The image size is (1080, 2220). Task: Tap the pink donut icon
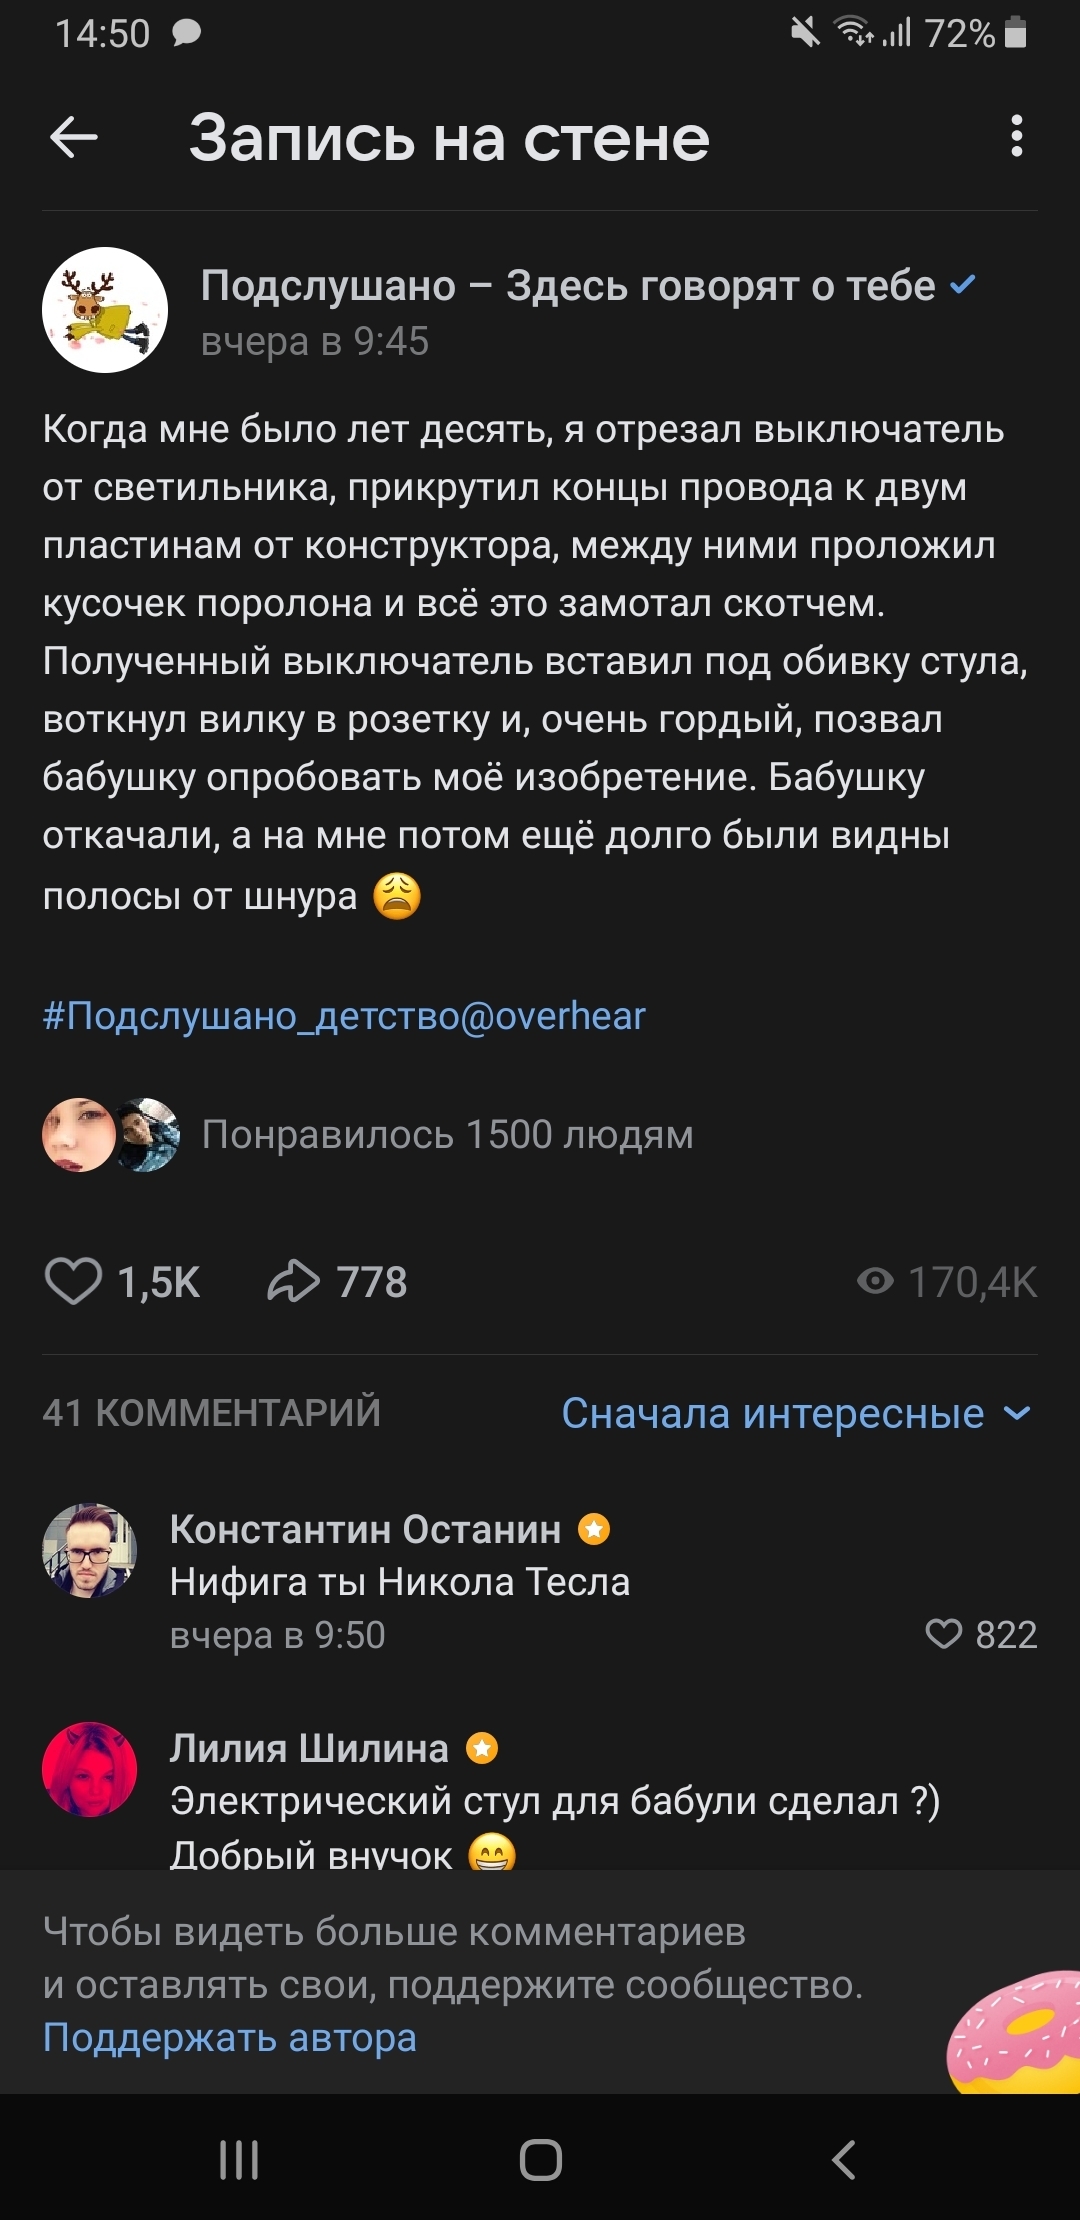tap(1015, 2033)
